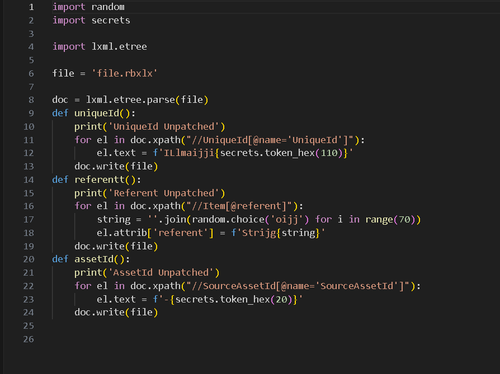Click the string 'UniqueId Unpatched'
This screenshot has height=374, width=500.
click(164, 127)
